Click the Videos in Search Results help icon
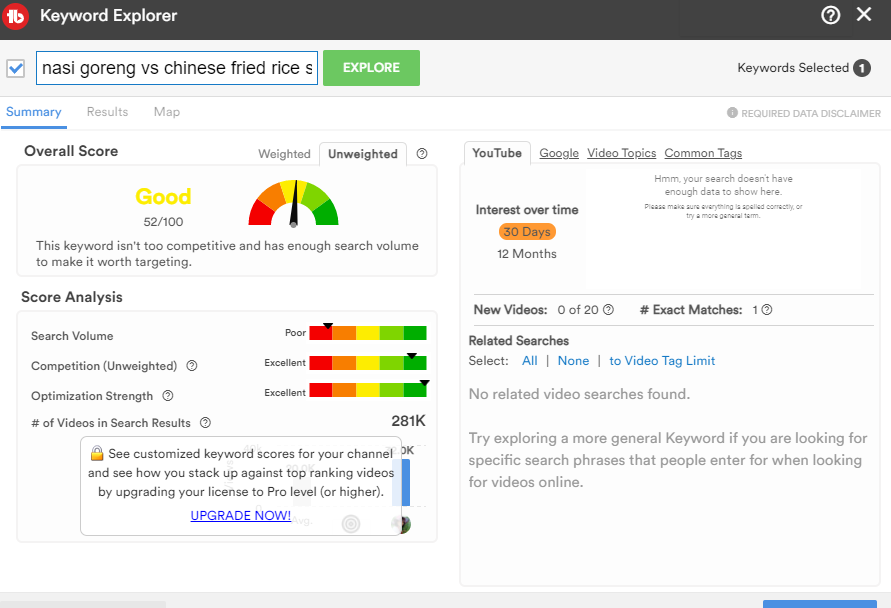Image resolution: width=891 pixels, height=608 pixels. pyautogui.click(x=205, y=422)
